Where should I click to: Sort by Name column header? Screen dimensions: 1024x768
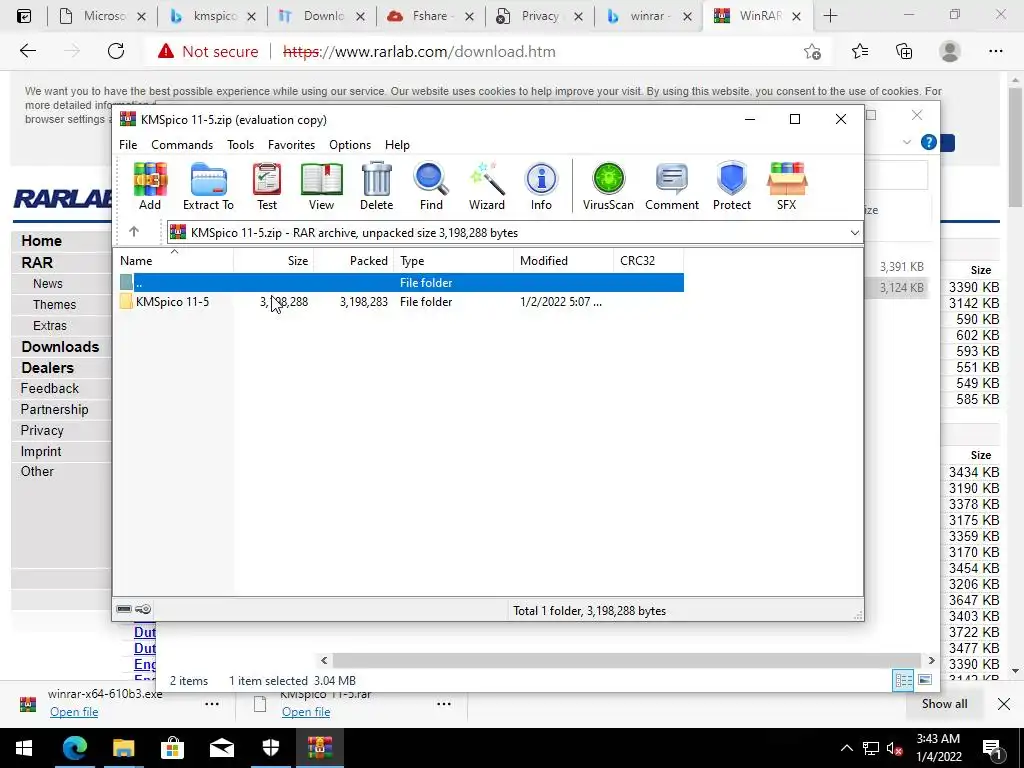(x=173, y=261)
